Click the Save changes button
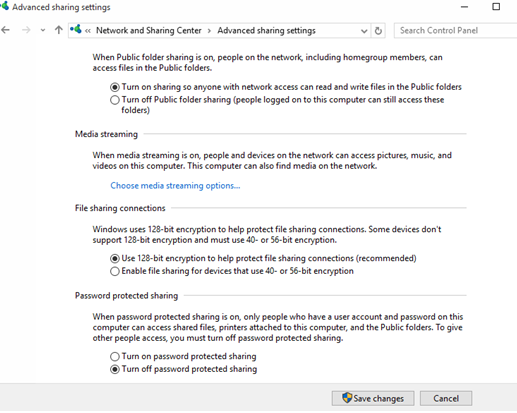The width and height of the screenshot is (517, 413). tap(373, 398)
